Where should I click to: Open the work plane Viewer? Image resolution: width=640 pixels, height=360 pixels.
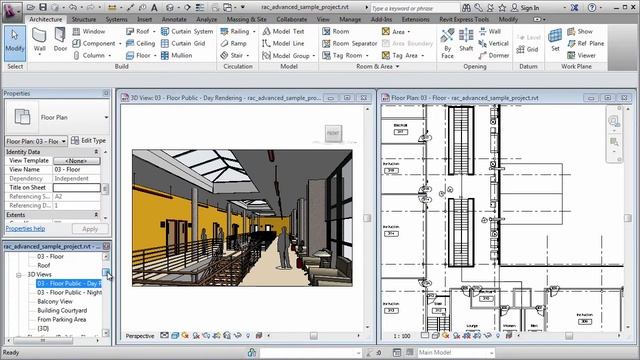(582, 56)
